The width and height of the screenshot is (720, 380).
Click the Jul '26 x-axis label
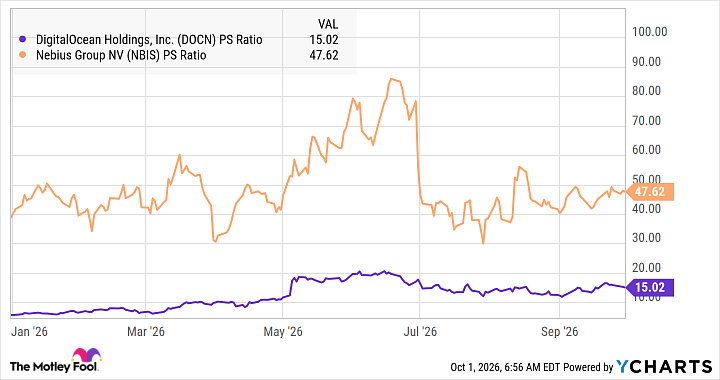click(x=420, y=331)
